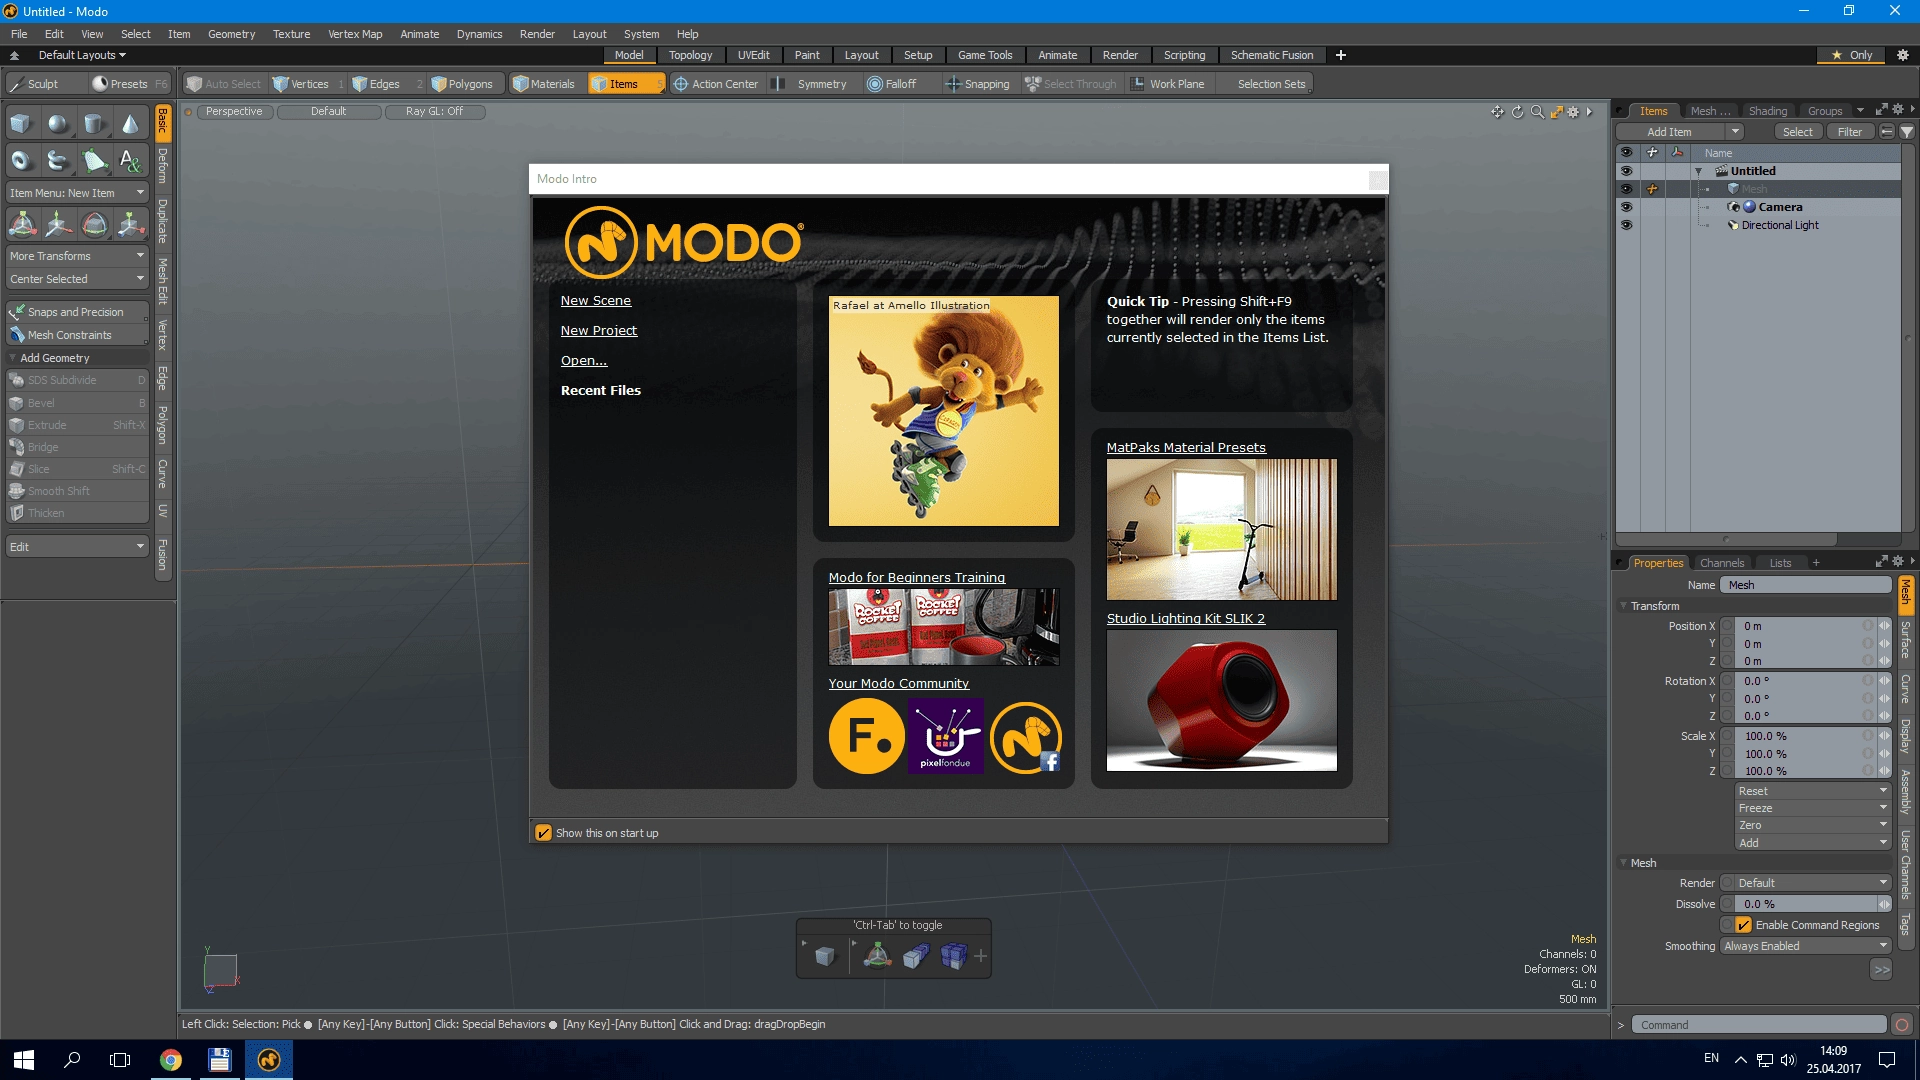Viewport: 1920px width, 1080px height.
Task: Select the Cylinder primitive tool
Action: 94,124
